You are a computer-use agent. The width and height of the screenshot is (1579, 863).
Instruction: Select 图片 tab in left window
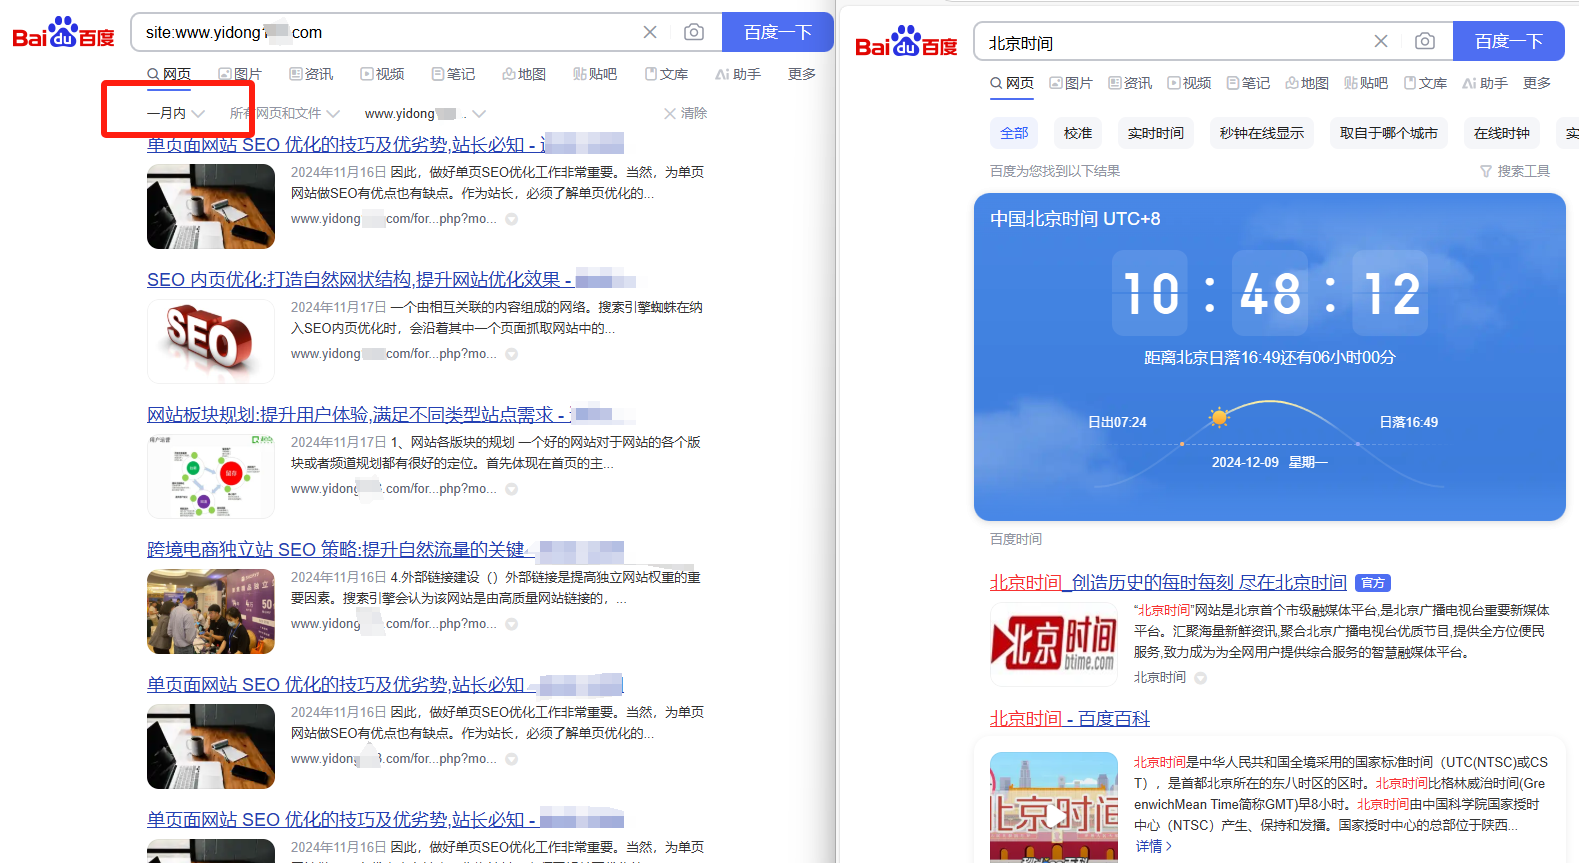pos(240,74)
